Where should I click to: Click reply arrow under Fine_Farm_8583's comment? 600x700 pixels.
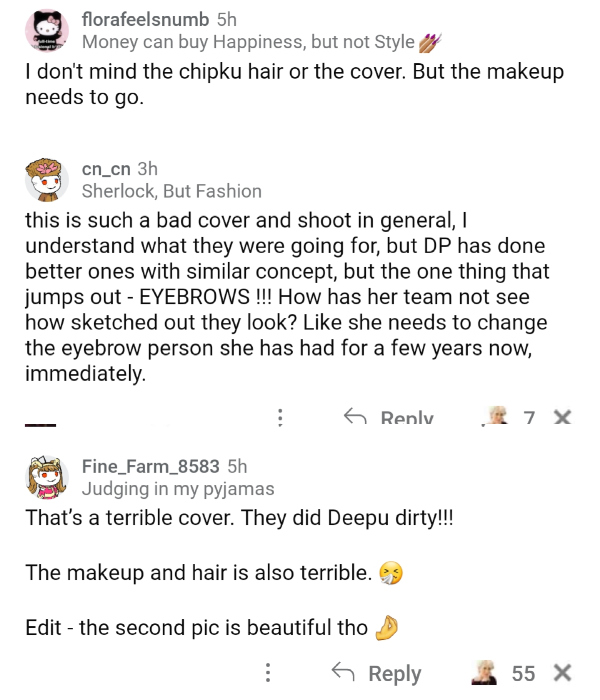click(x=344, y=673)
